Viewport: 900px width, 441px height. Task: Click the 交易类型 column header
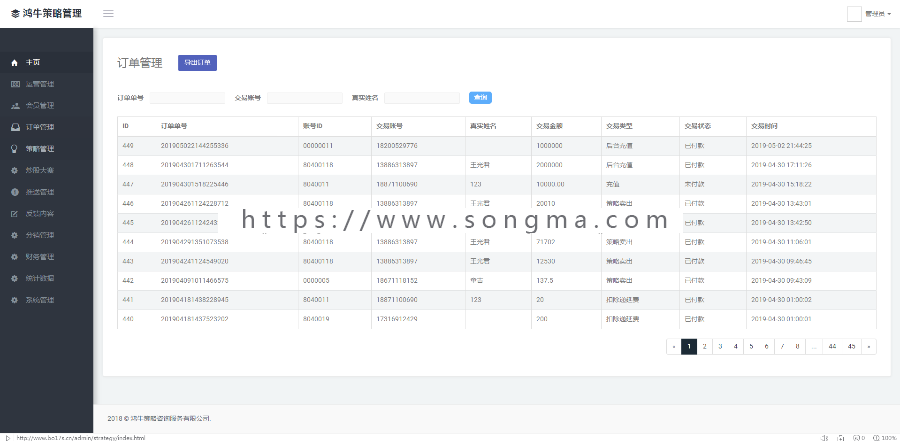[x=619, y=126]
